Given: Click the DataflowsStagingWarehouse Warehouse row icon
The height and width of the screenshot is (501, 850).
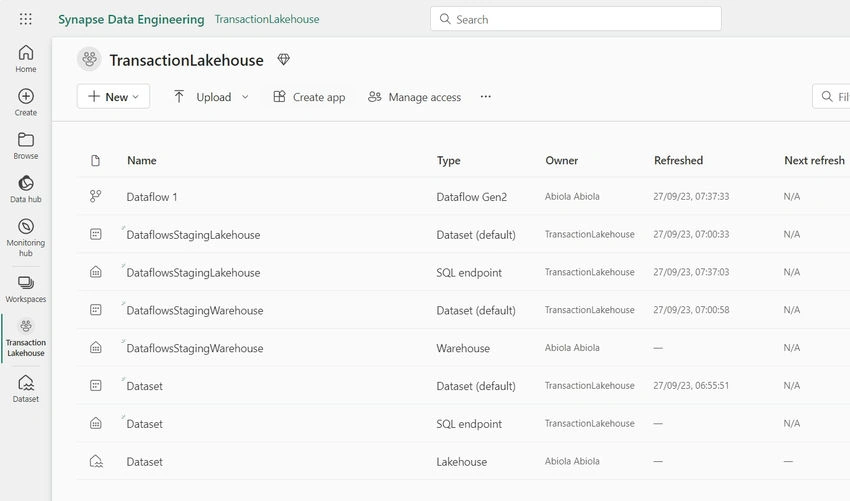Looking at the screenshot, I should coord(95,348).
